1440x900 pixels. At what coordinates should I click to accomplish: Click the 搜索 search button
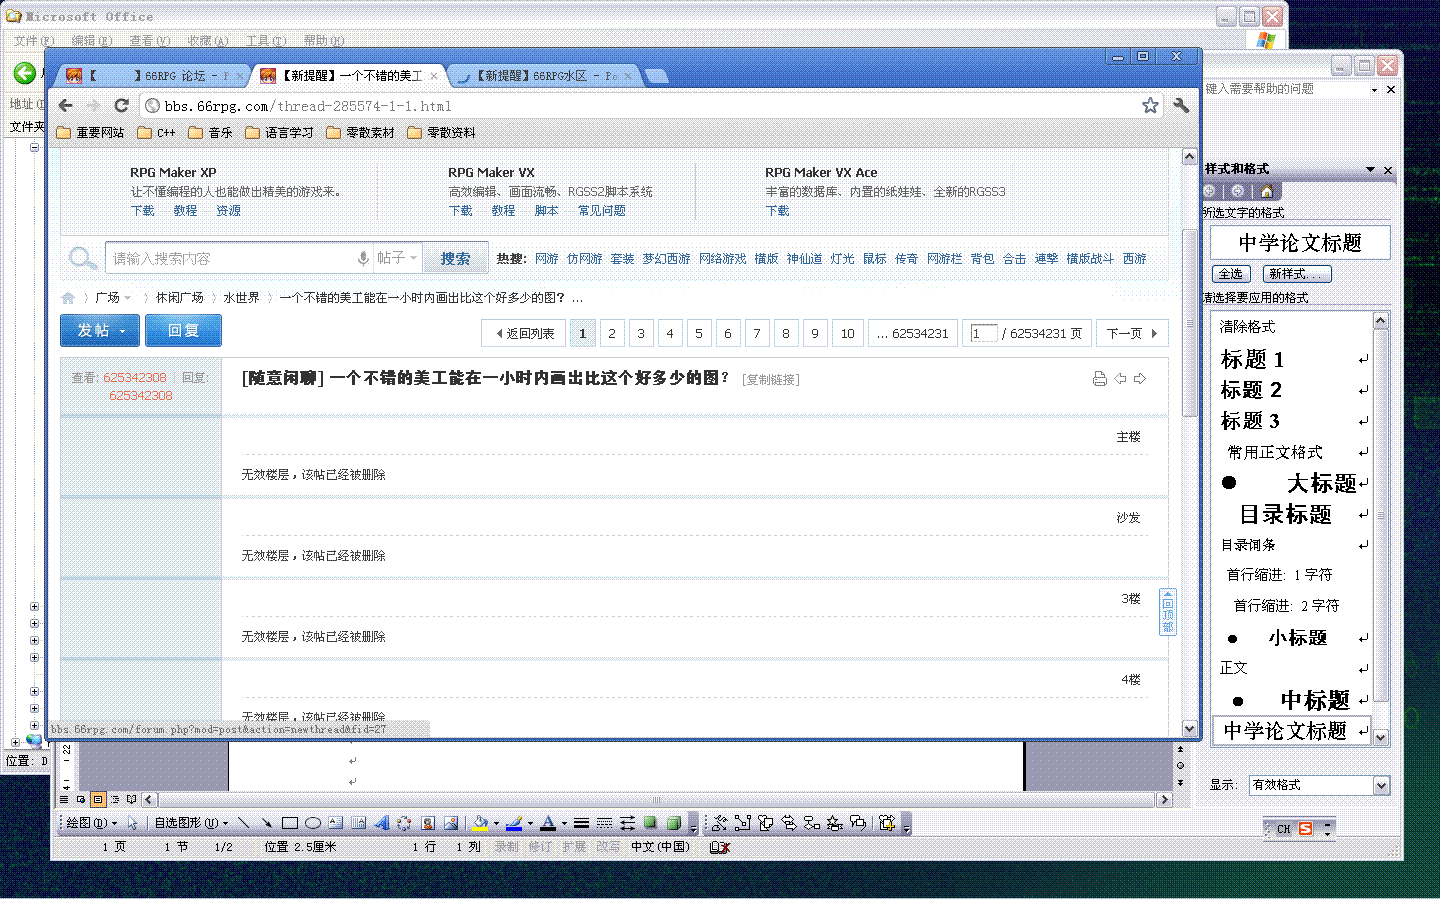(455, 258)
